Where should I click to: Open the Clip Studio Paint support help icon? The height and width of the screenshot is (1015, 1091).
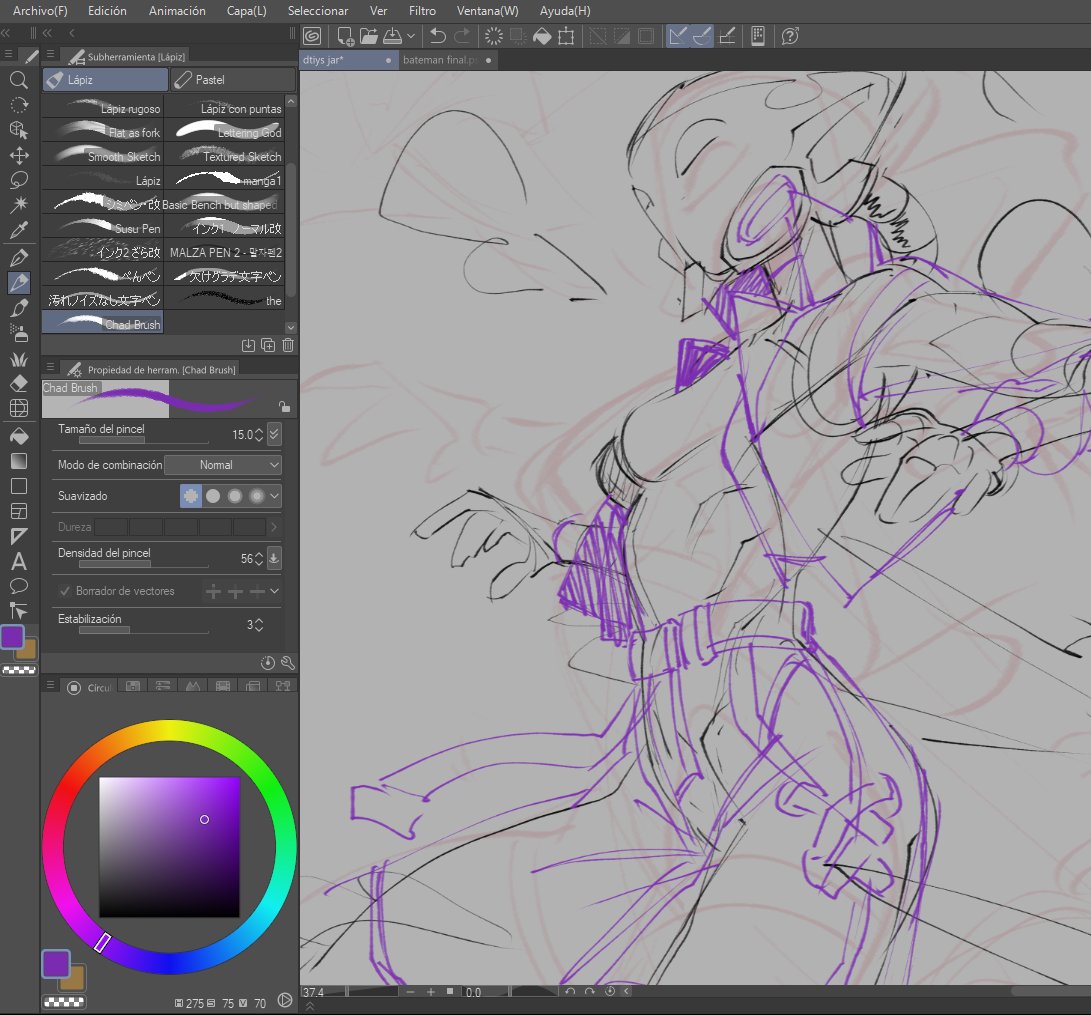(x=790, y=36)
